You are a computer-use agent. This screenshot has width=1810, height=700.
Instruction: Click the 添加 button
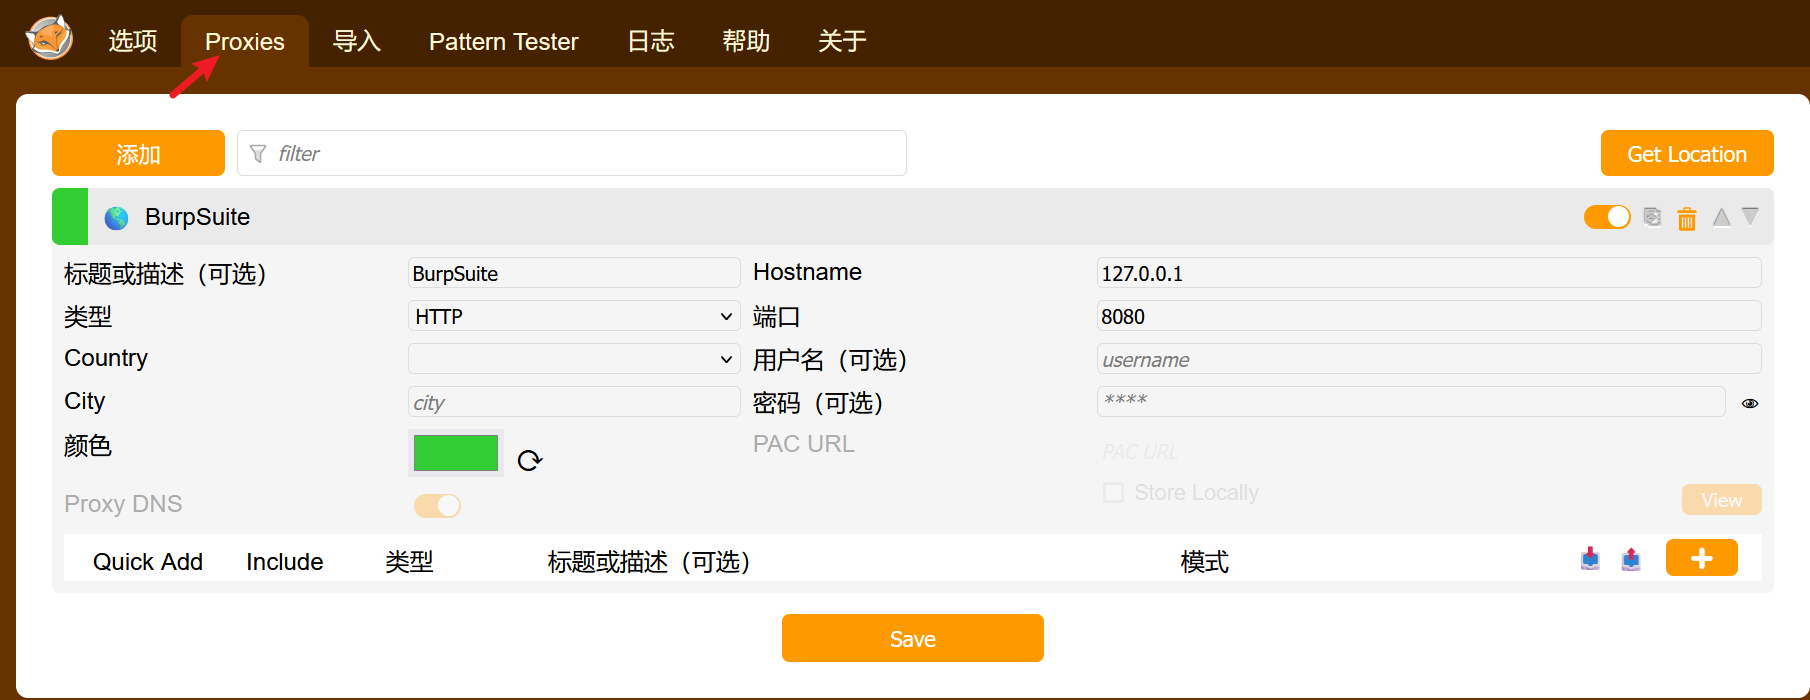click(x=138, y=153)
